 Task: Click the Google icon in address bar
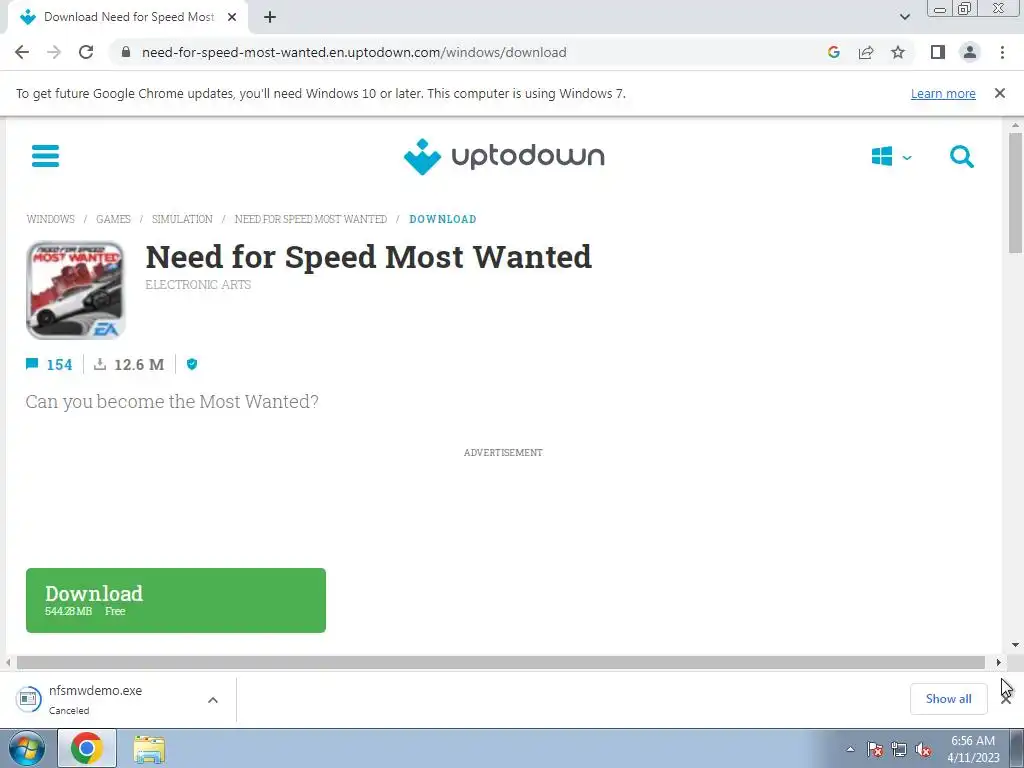coord(833,52)
